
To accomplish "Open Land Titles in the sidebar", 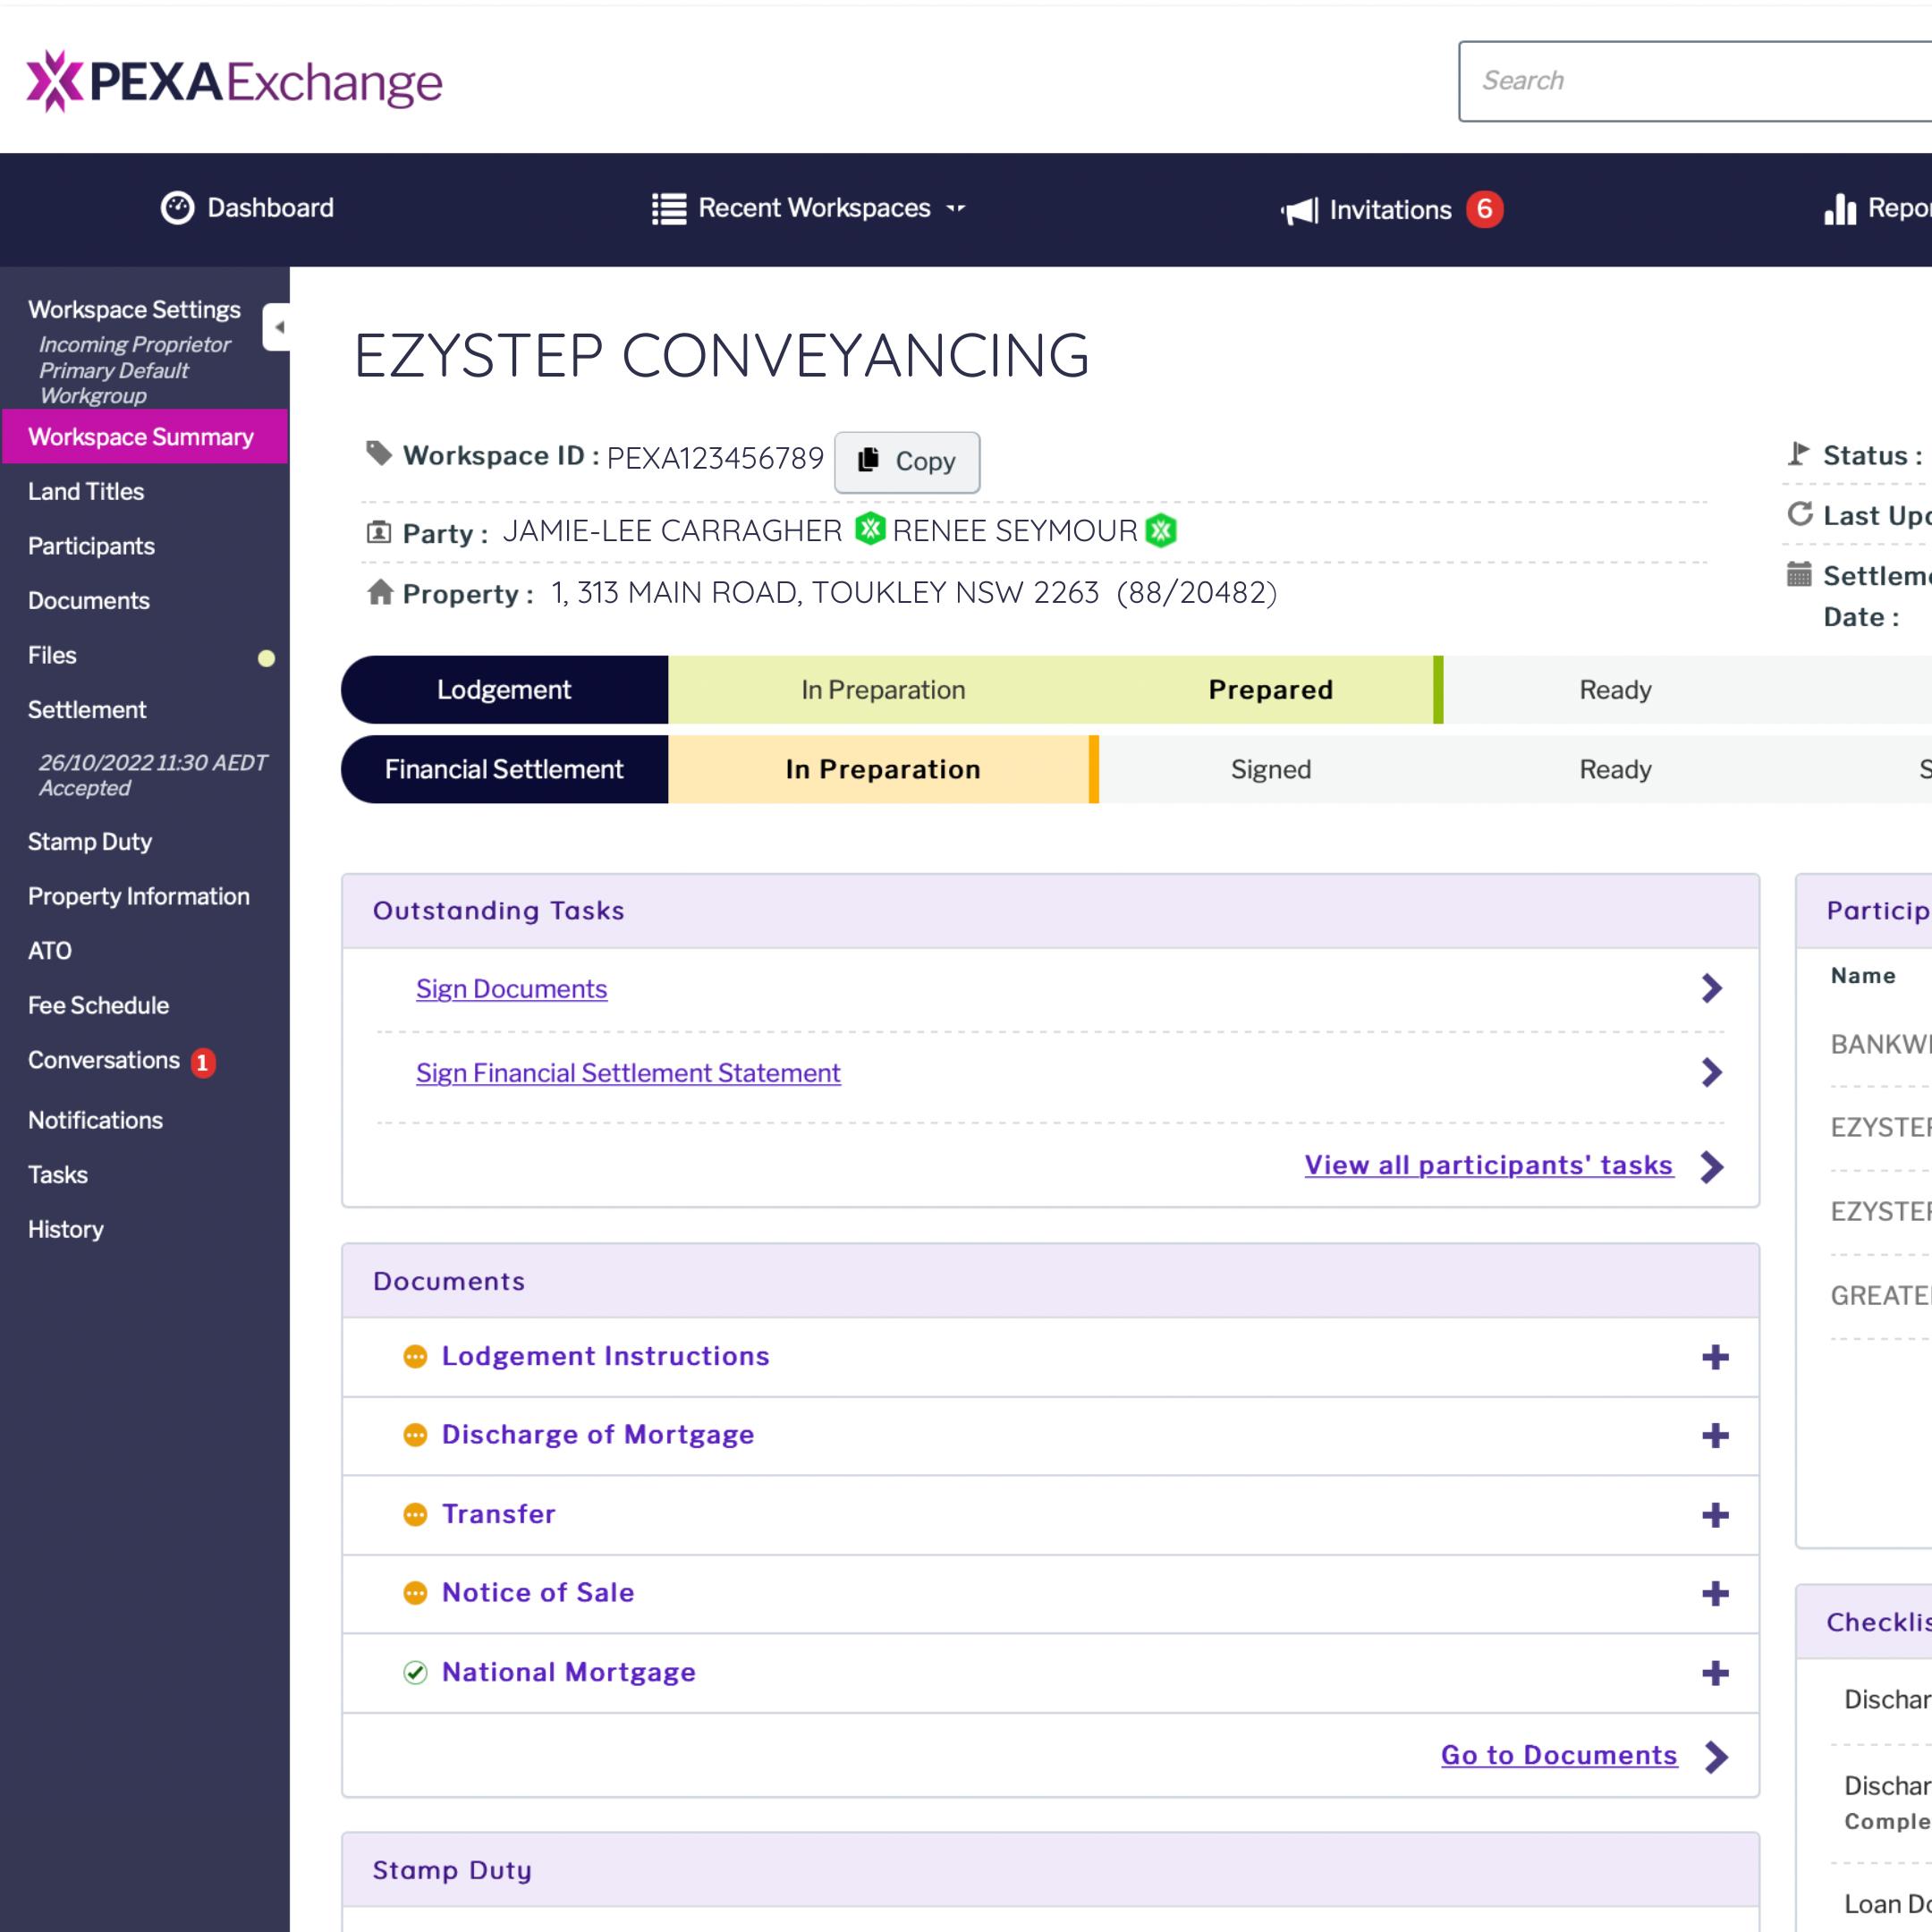I will (86, 492).
